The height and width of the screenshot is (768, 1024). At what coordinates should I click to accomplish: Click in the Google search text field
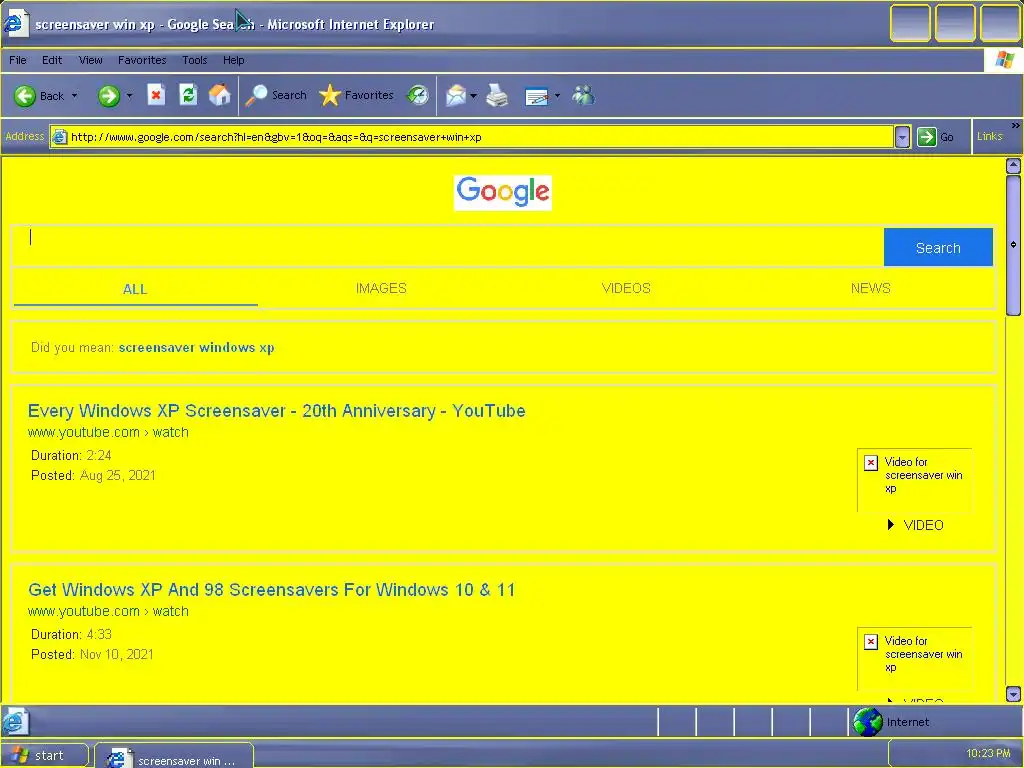point(448,247)
